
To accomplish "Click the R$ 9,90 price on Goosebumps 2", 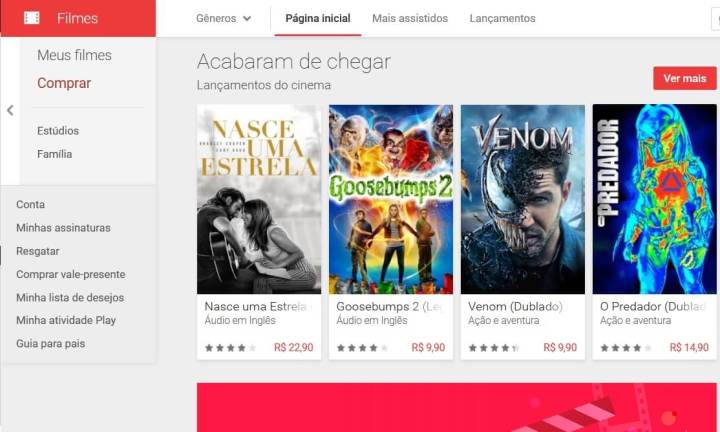I will point(428,348).
